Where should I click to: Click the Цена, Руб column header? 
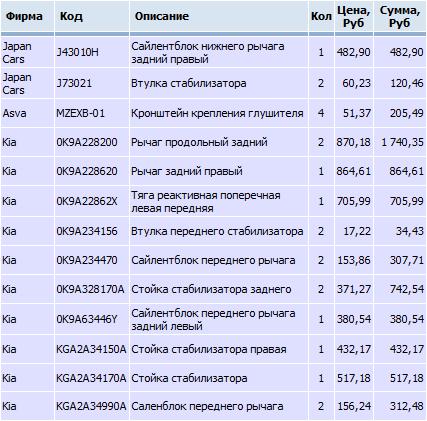click(354, 17)
